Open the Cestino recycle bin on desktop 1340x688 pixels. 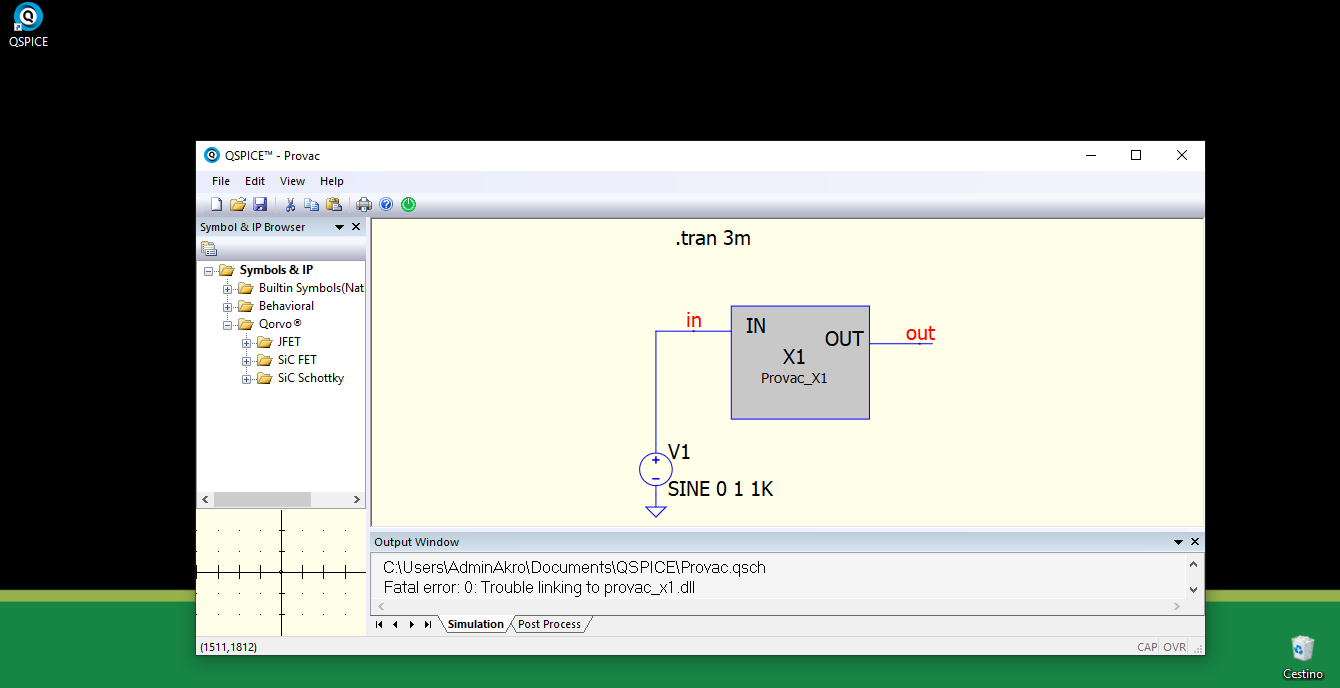(x=1302, y=657)
